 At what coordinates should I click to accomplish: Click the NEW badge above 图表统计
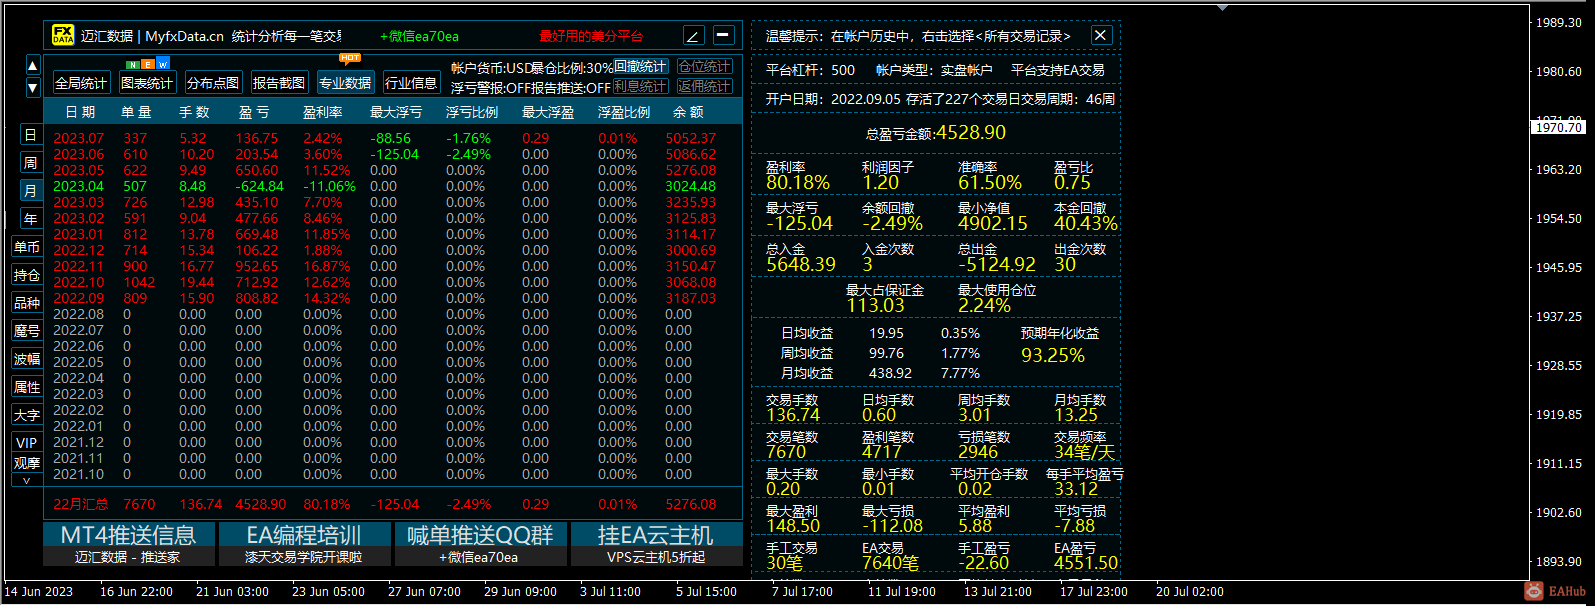pyautogui.click(x=148, y=64)
